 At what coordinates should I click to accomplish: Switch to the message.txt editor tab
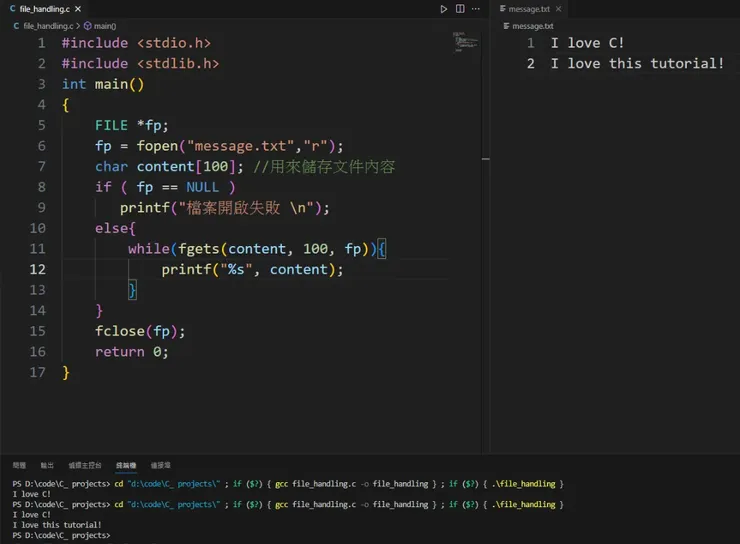pos(529,9)
